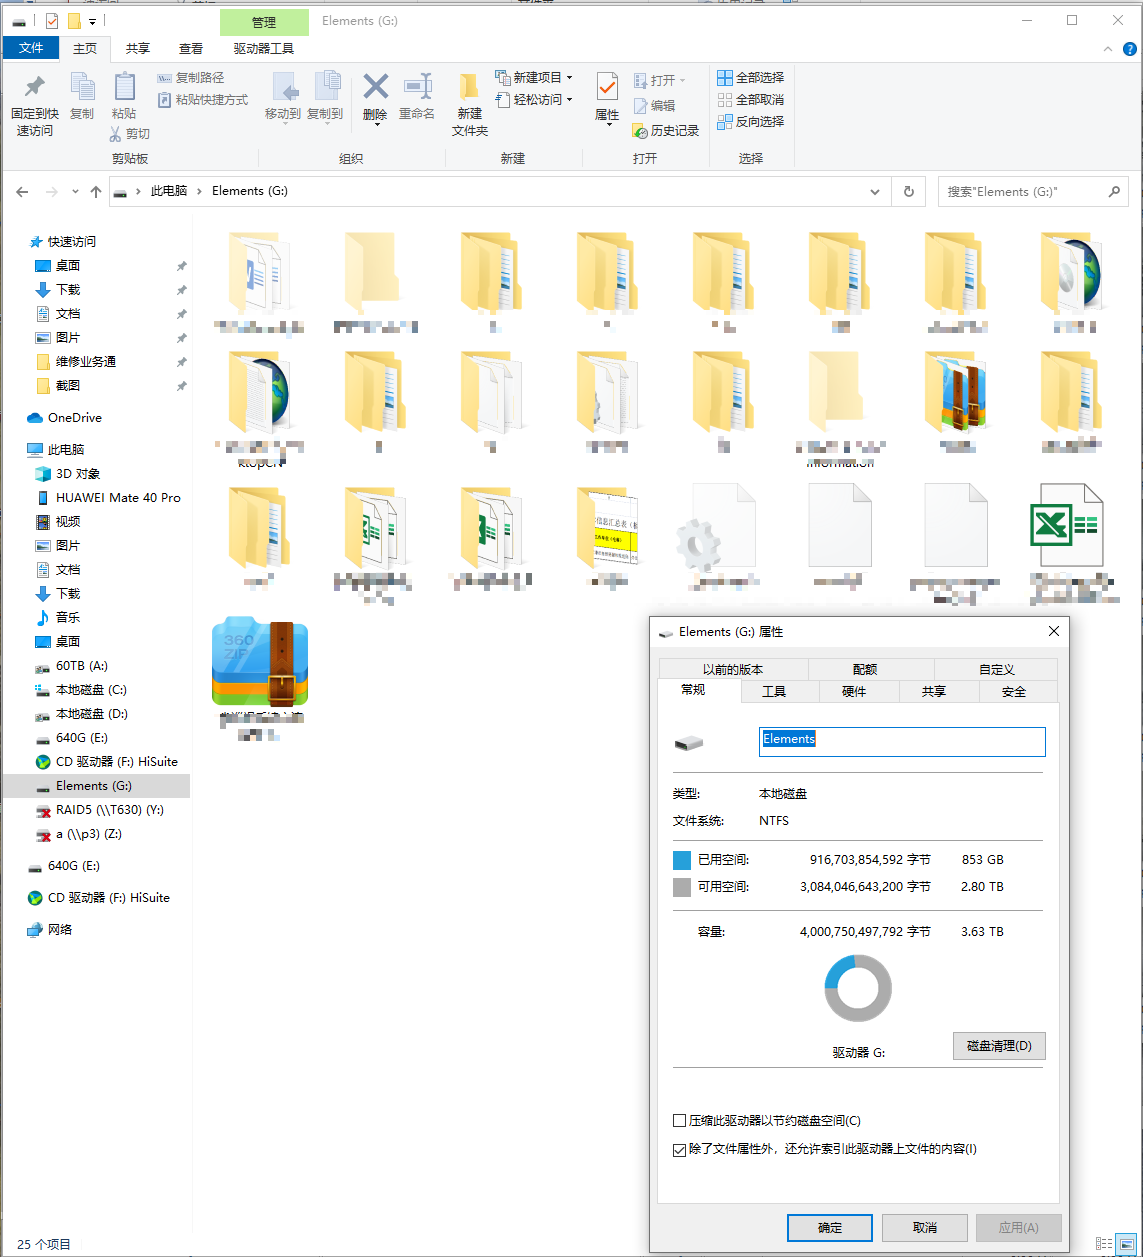Expand the New Item (新建项目) dropdown
This screenshot has width=1143, height=1257.
click(569, 77)
